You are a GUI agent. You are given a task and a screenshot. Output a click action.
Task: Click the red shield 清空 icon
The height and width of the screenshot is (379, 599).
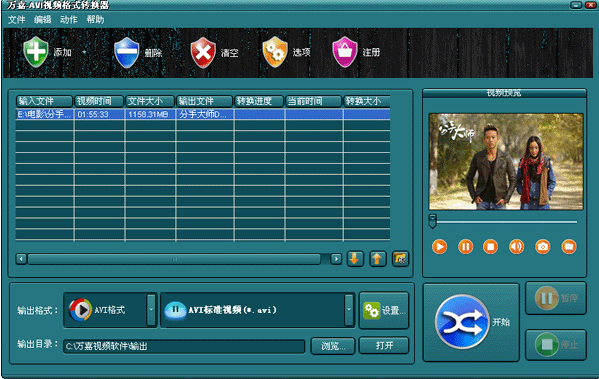pyautogui.click(x=203, y=52)
